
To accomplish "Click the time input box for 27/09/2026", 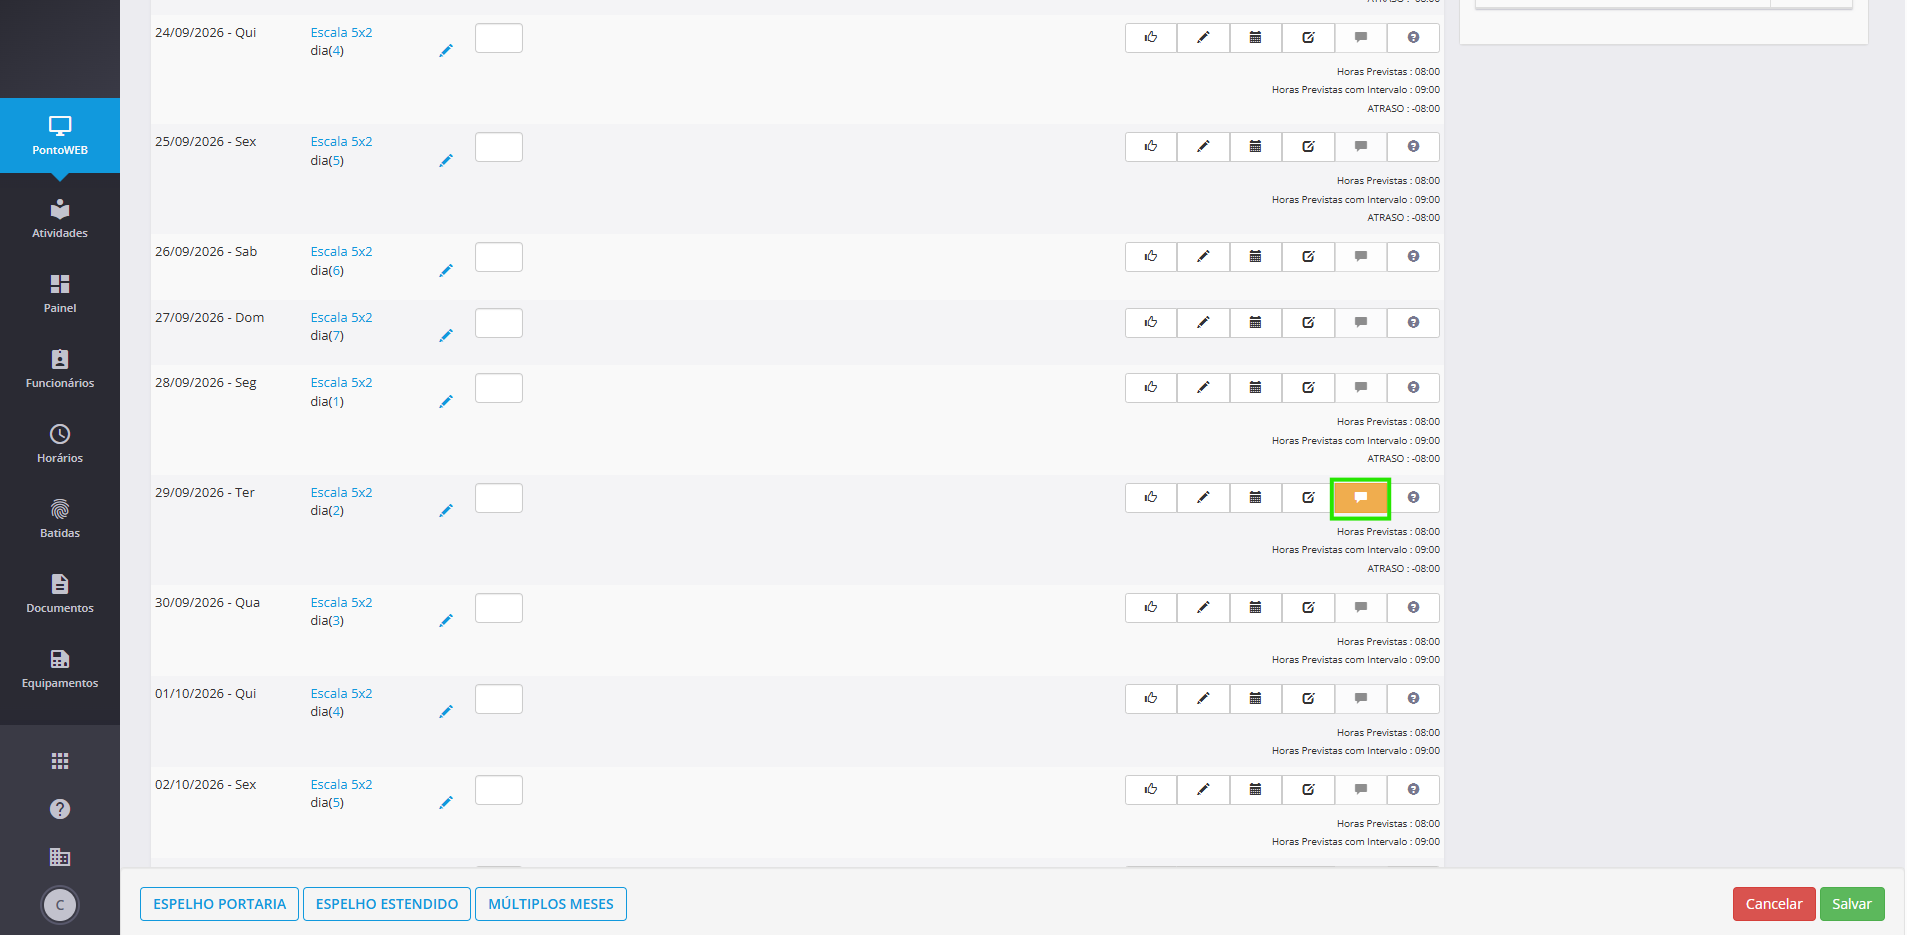I will (499, 323).
